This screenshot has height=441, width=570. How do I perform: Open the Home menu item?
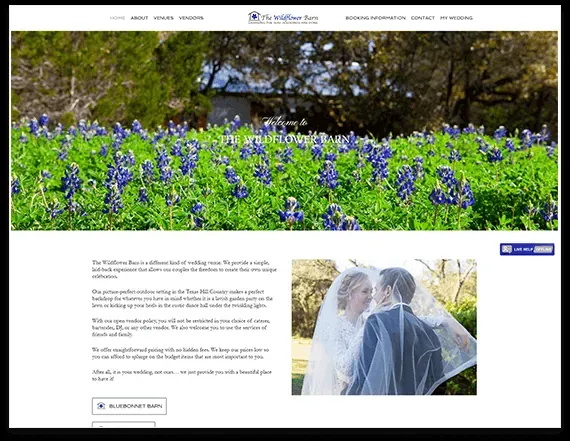point(117,18)
